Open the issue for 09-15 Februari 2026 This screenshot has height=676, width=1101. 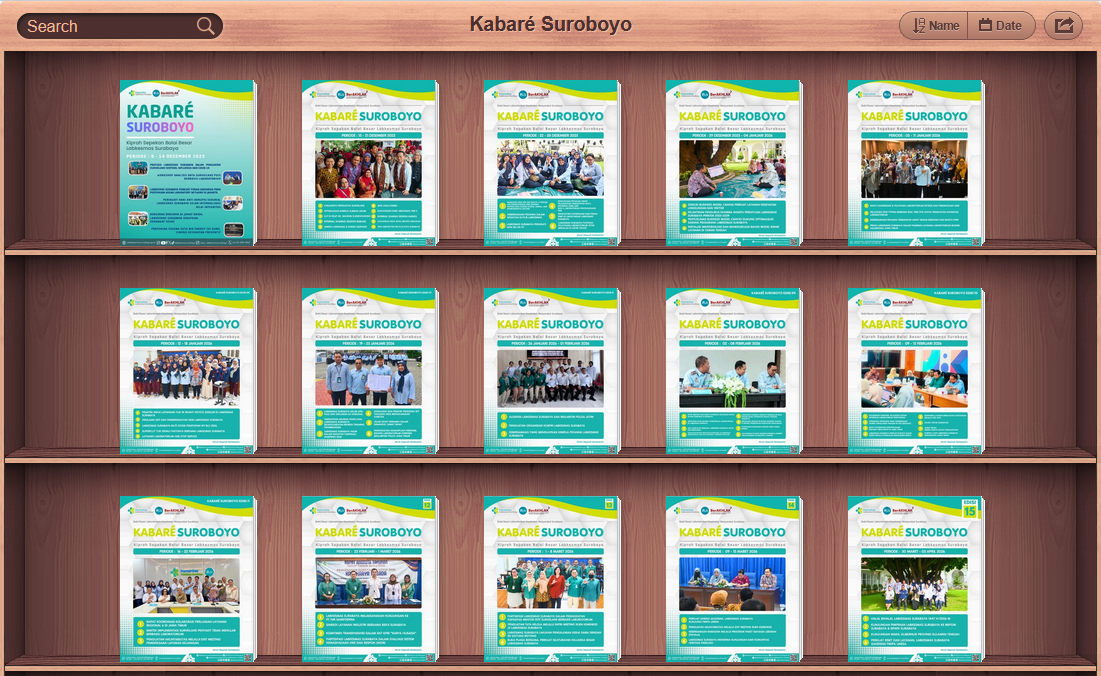coord(916,371)
